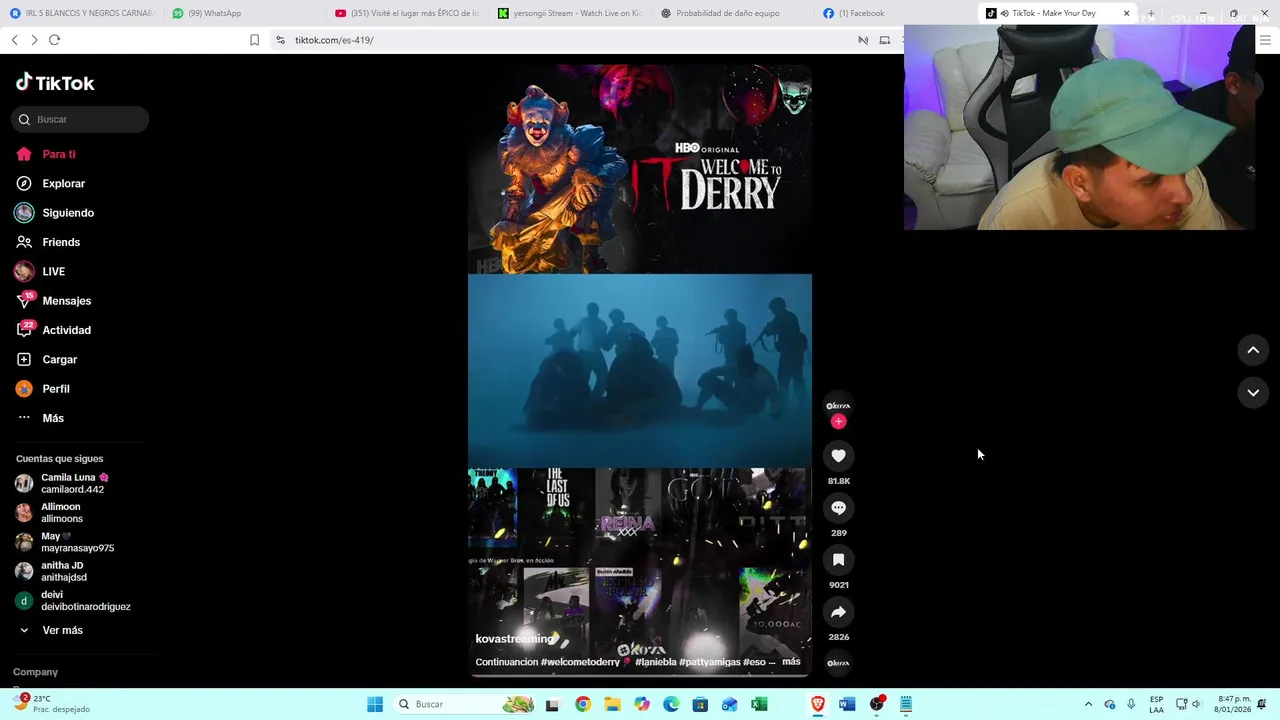Screen dimensions: 1280x720
Task: Switch to IRL 5 BLANCOS Y NEGROS tab
Action: click(81, 13)
